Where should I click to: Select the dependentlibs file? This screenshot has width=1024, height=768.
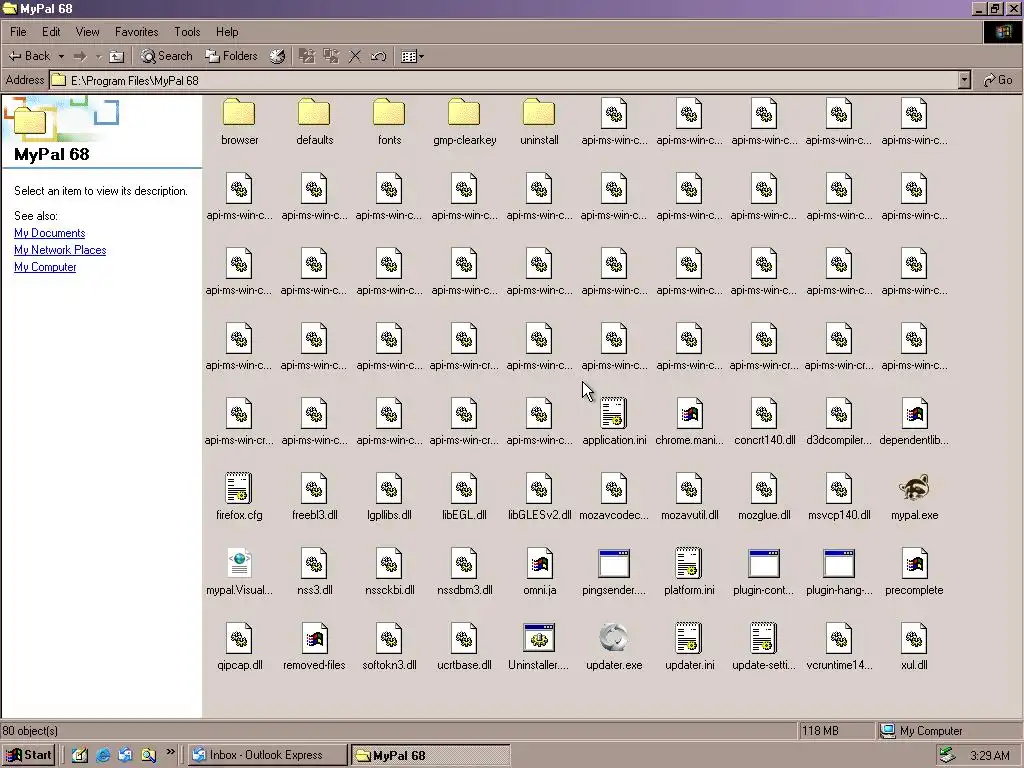pyautogui.click(x=914, y=421)
